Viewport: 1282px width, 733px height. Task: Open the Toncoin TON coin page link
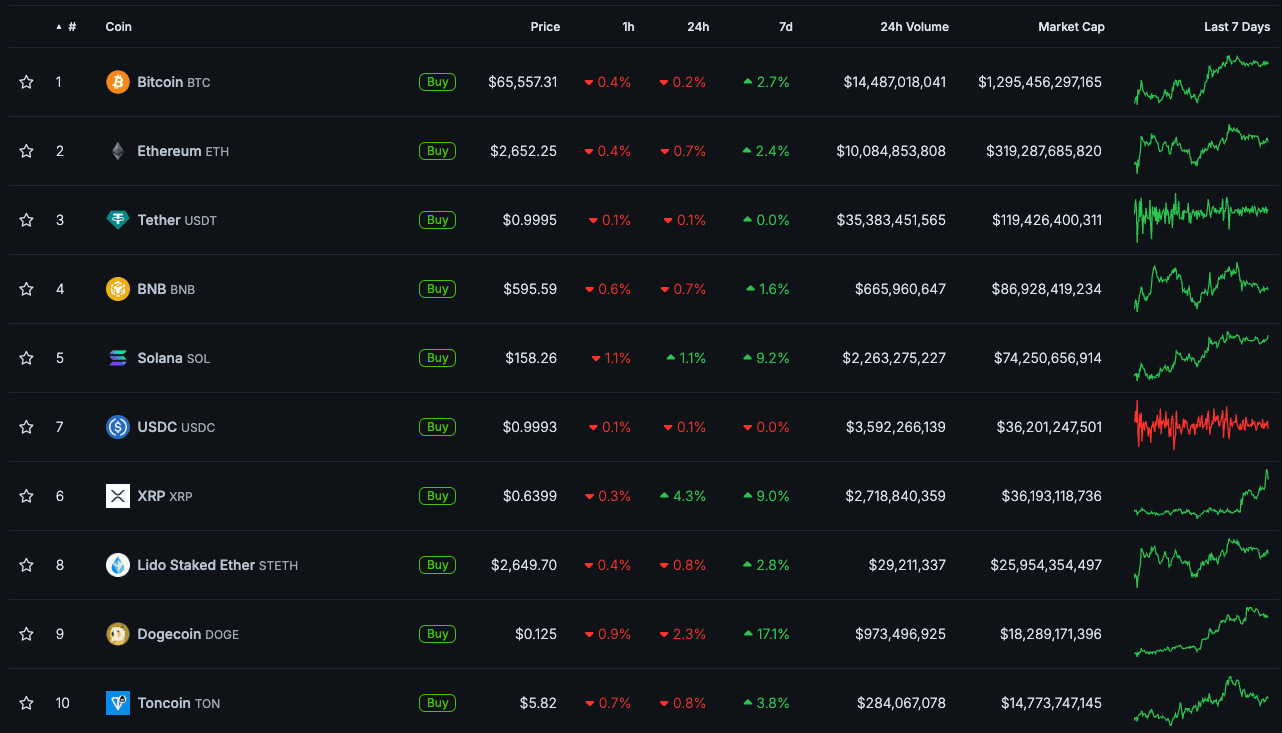point(179,703)
